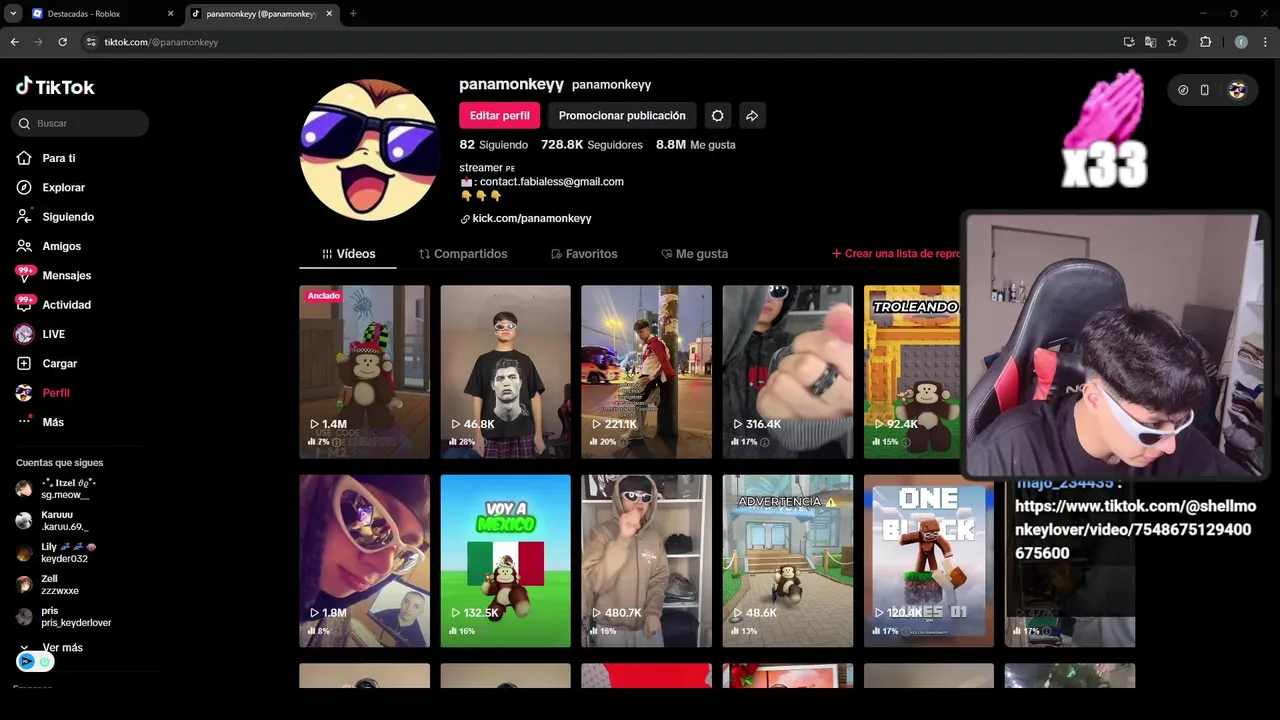Bookmark this page with the star icon
The image size is (1280, 720).
pos(1172,42)
